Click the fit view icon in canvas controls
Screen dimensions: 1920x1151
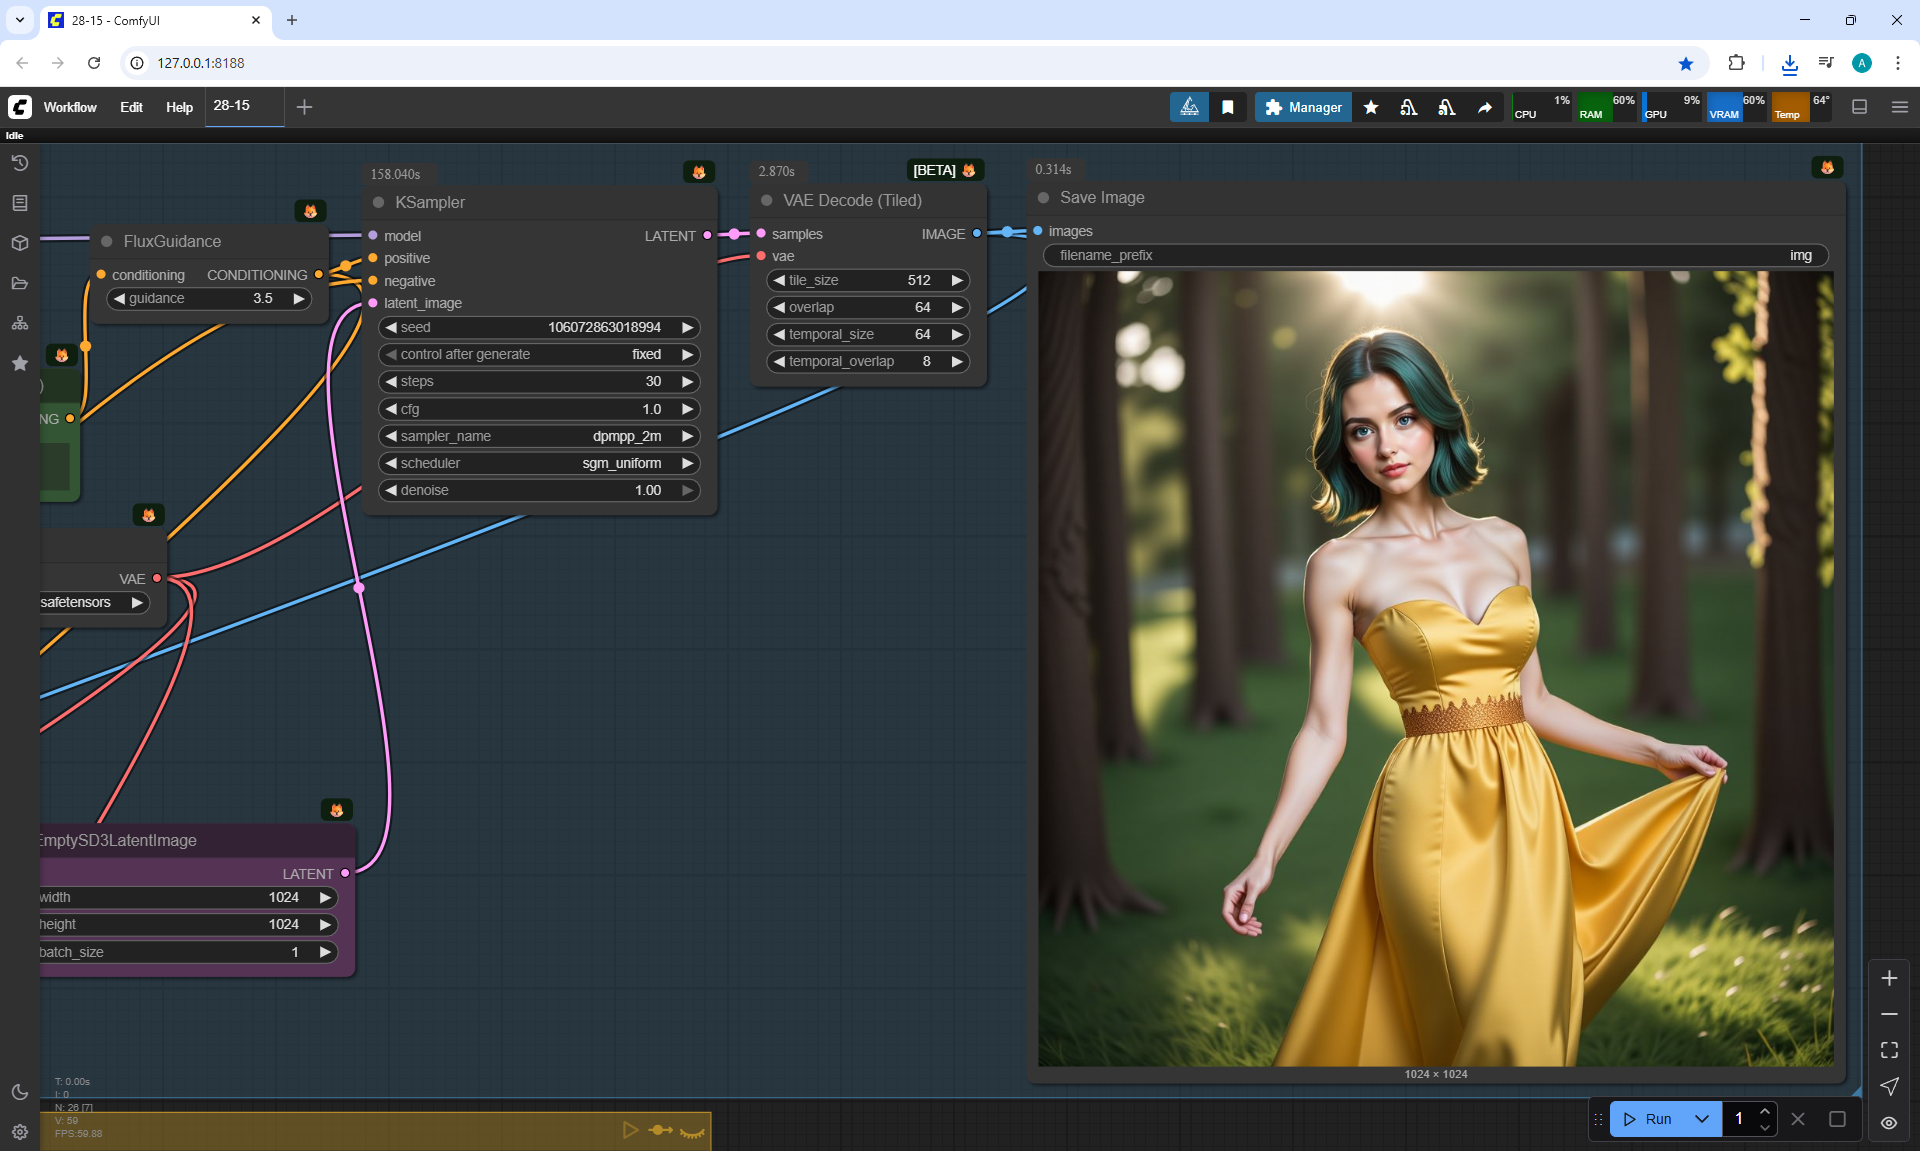tap(1888, 1050)
